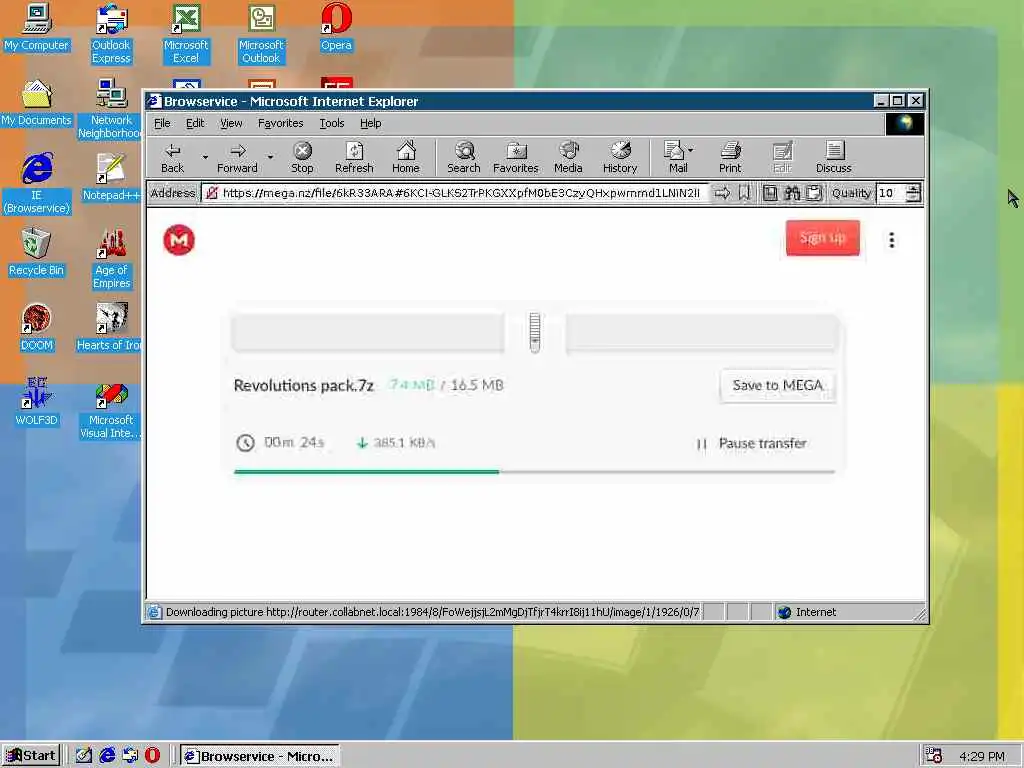Open the History toolbar button
1024x768 pixels.
point(620,158)
